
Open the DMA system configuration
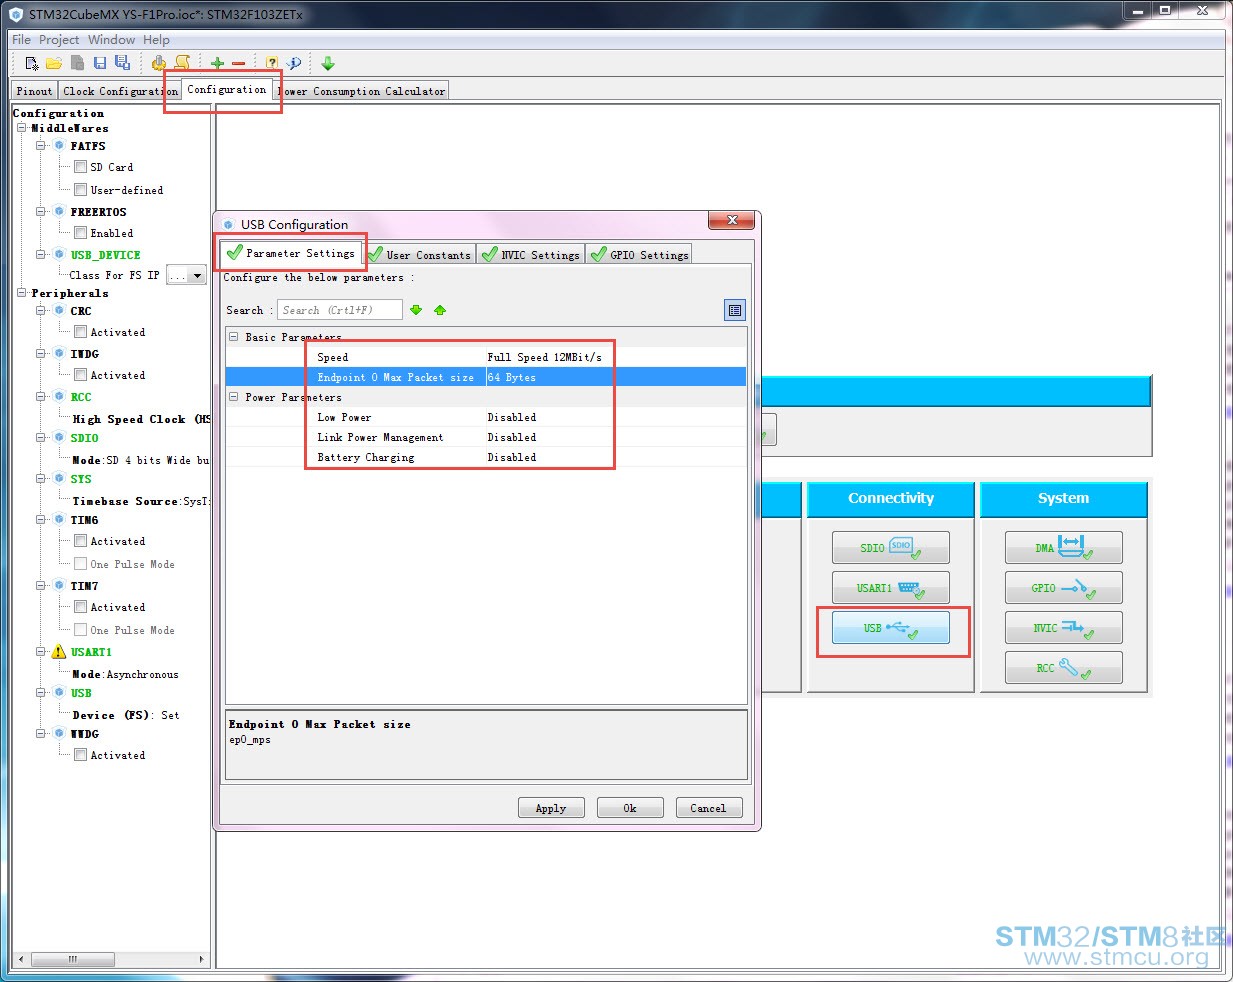tap(1064, 548)
